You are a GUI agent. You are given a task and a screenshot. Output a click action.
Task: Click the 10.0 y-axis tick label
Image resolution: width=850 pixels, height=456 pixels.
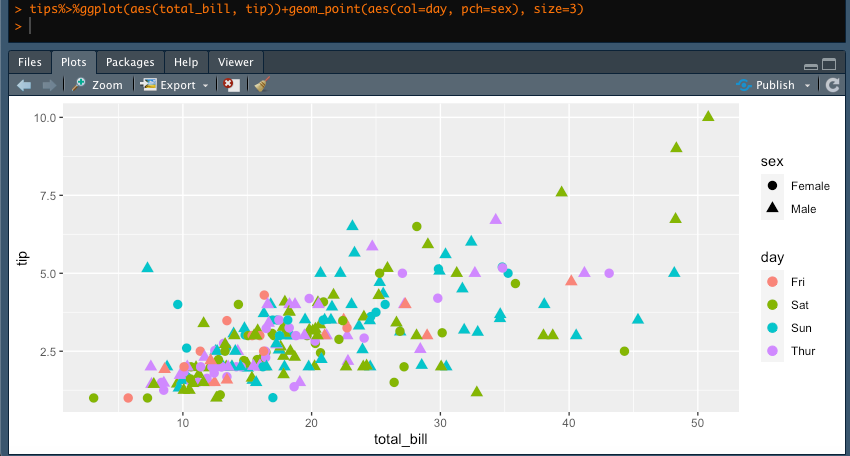point(45,118)
